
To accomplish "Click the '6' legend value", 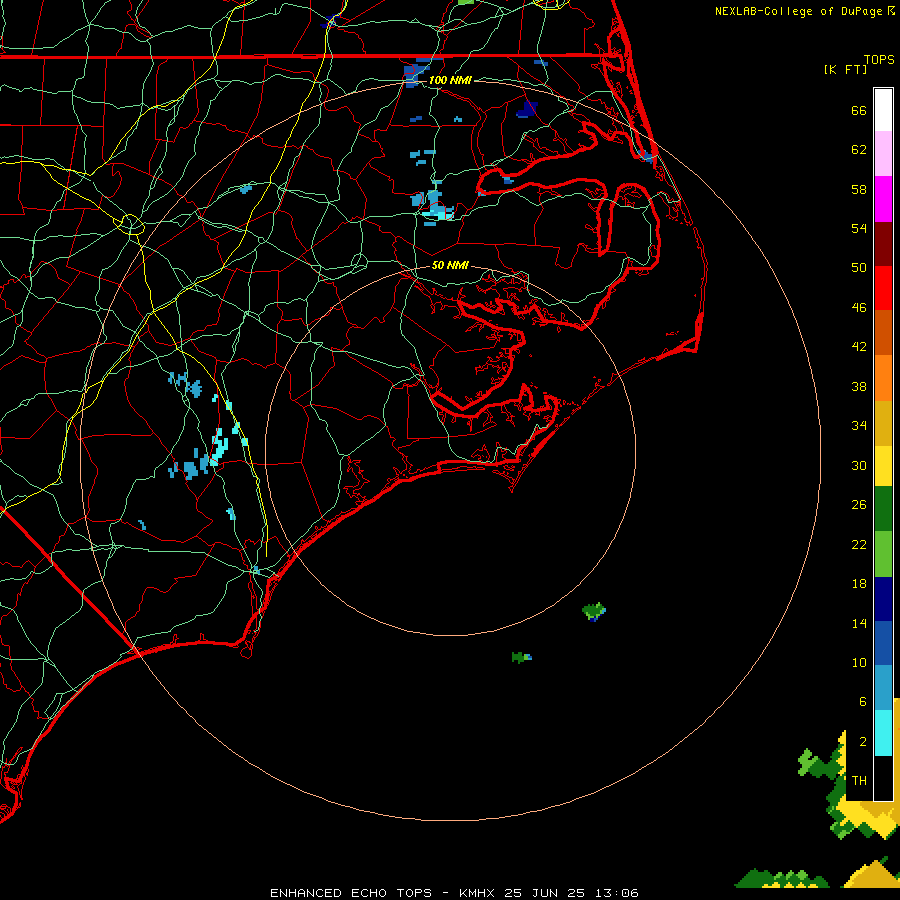I will click(862, 701).
